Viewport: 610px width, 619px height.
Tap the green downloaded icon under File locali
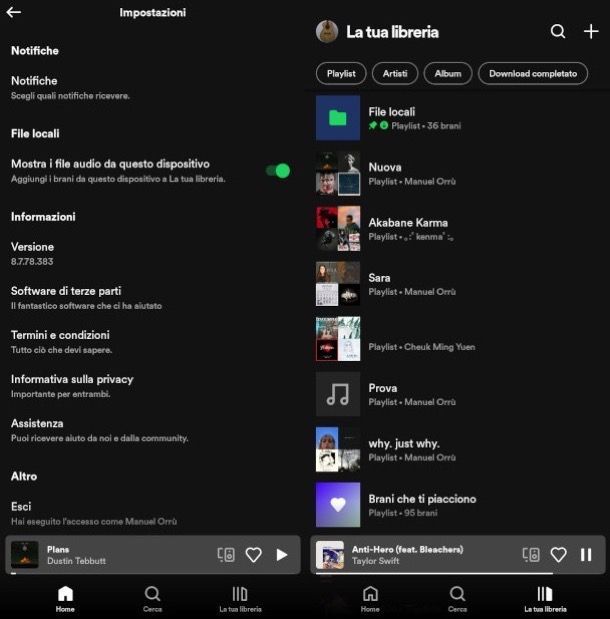(384, 126)
